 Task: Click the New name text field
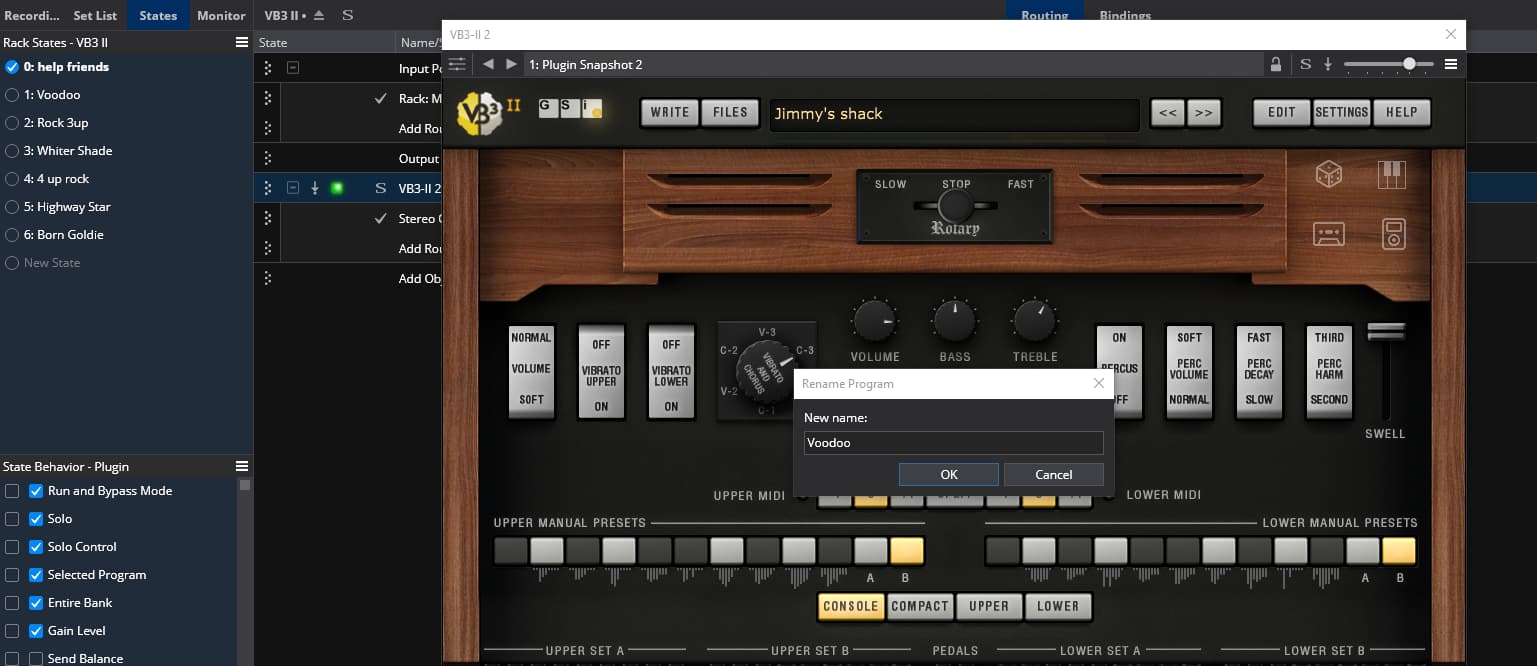click(x=954, y=442)
